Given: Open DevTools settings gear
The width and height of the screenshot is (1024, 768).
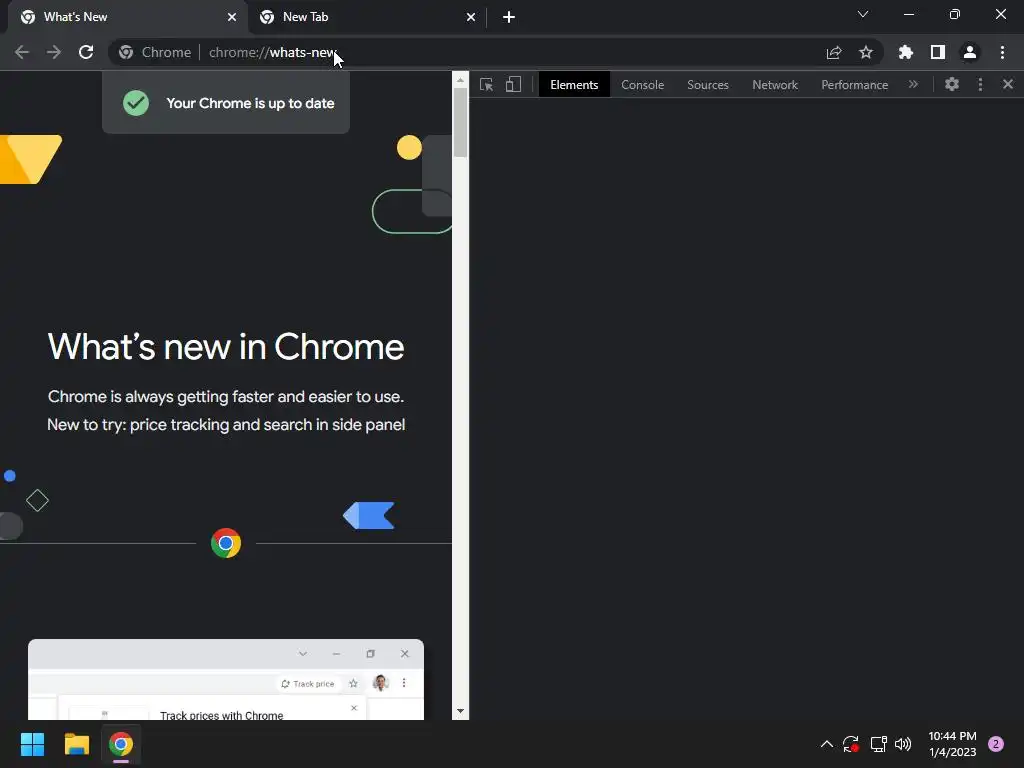Looking at the screenshot, I should (952, 84).
